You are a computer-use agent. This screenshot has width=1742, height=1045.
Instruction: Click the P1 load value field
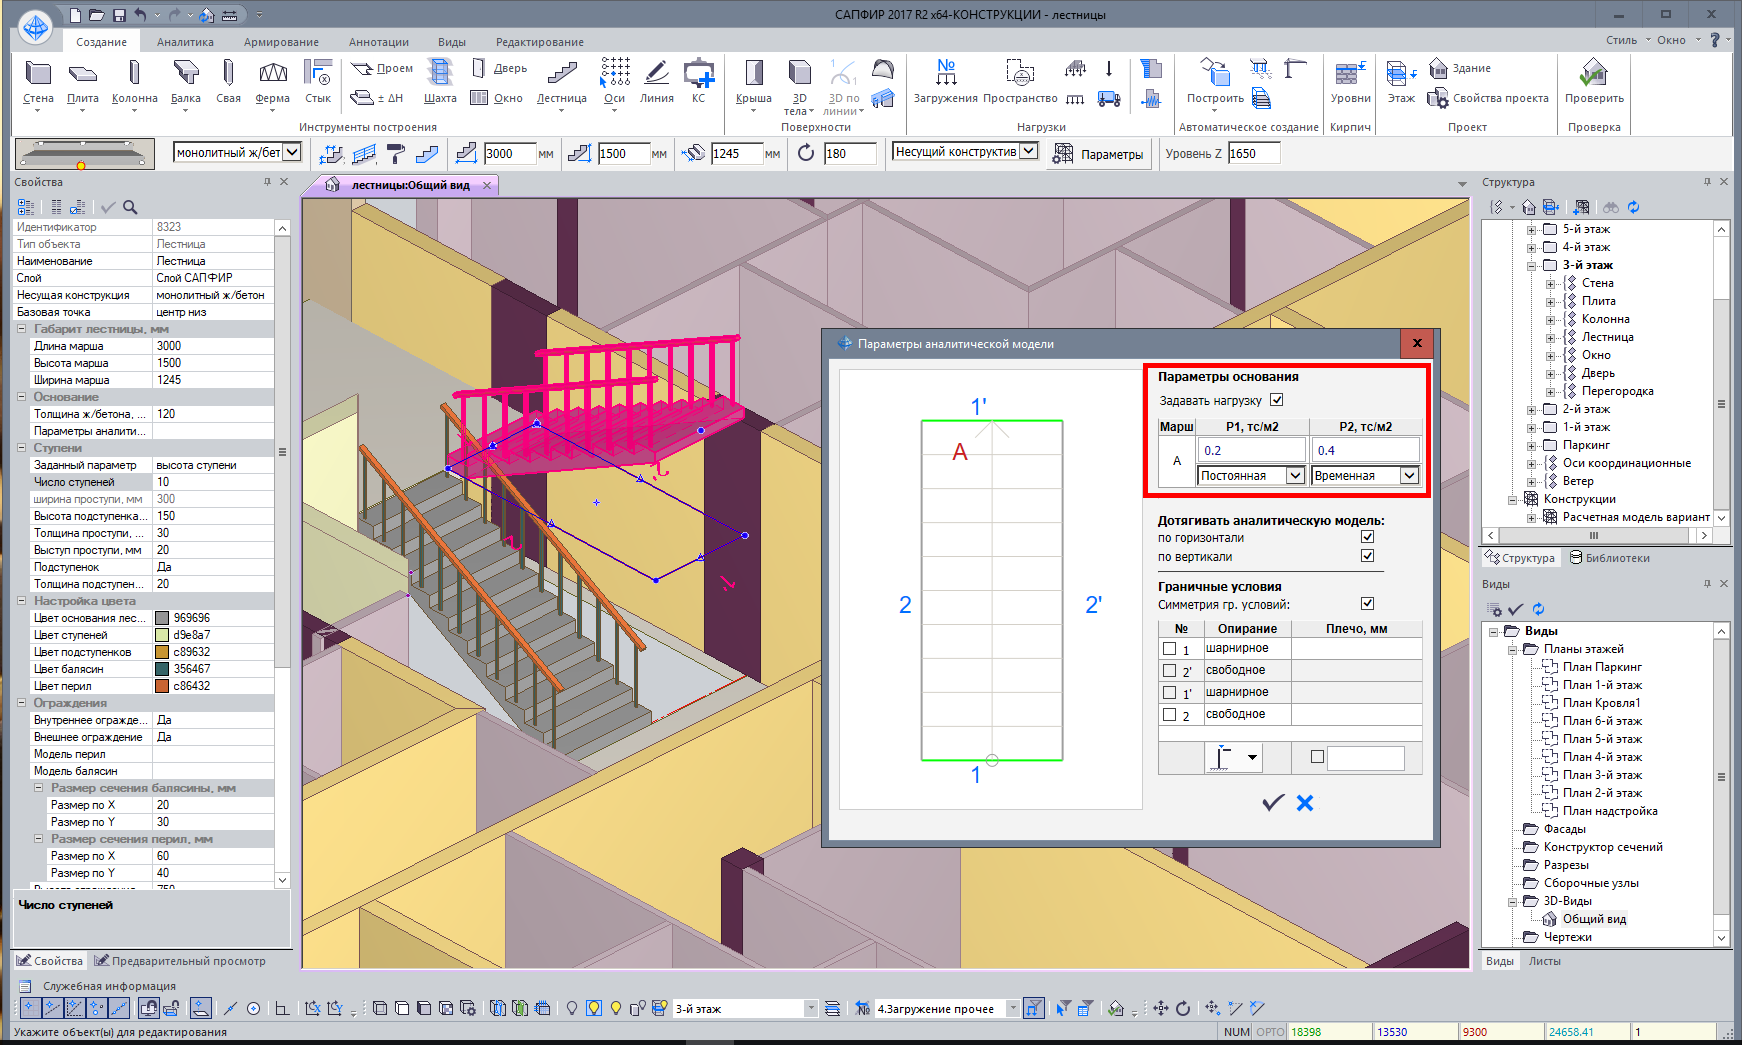click(1252, 450)
